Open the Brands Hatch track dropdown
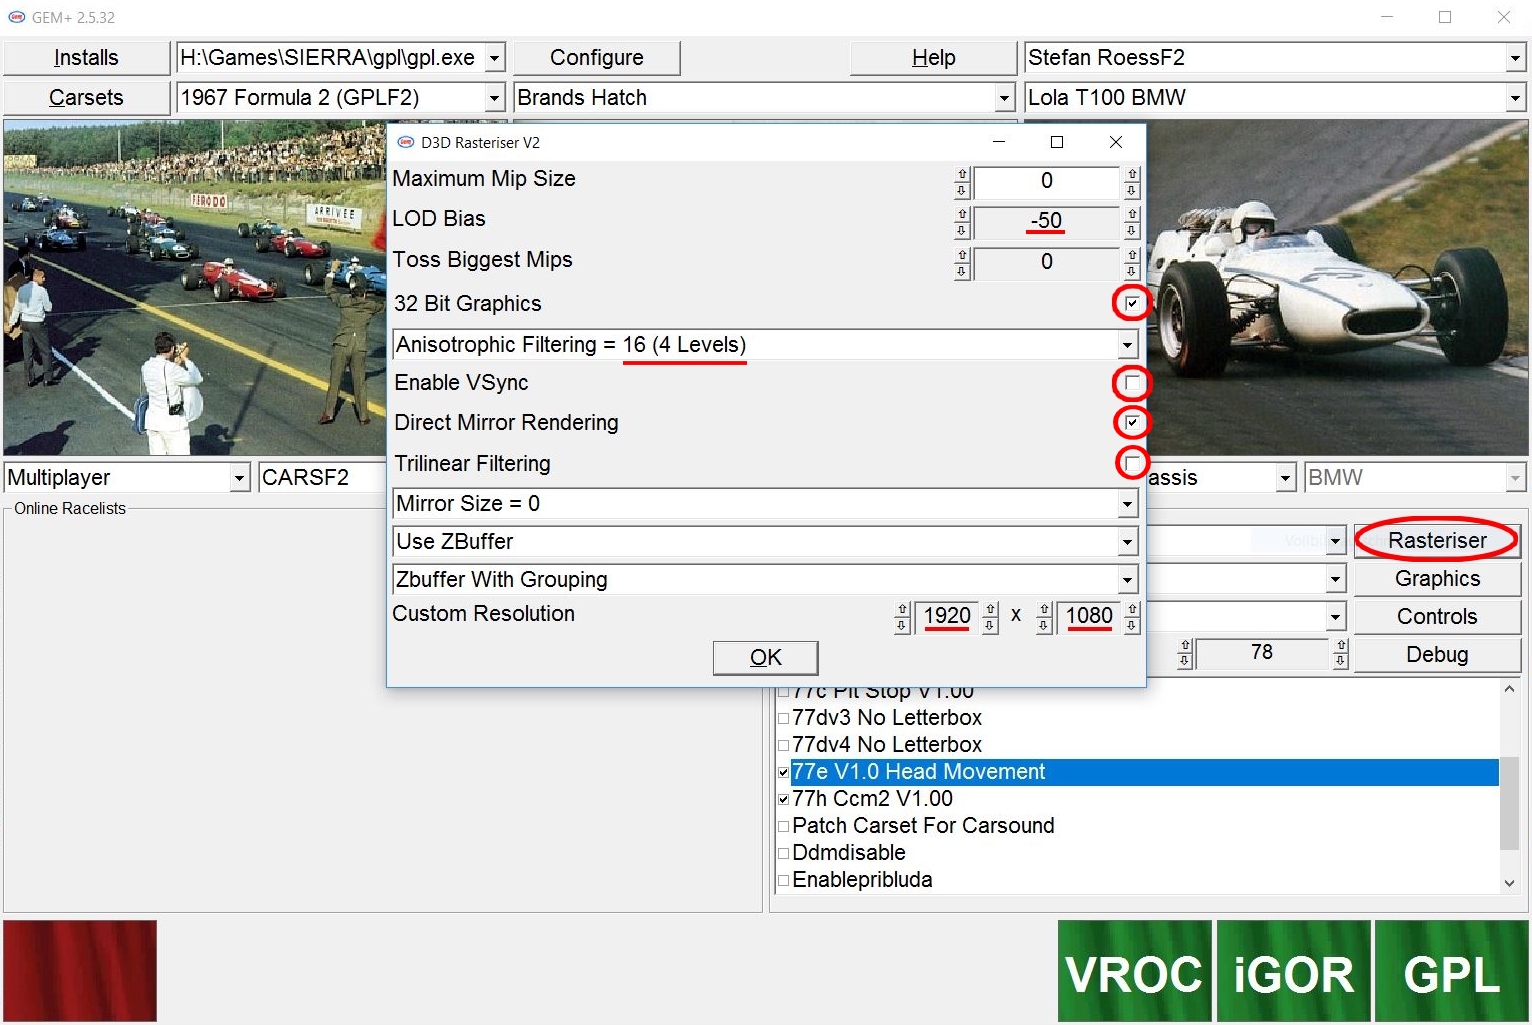The width and height of the screenshot is (1532, 1025). coord(1004,98)
